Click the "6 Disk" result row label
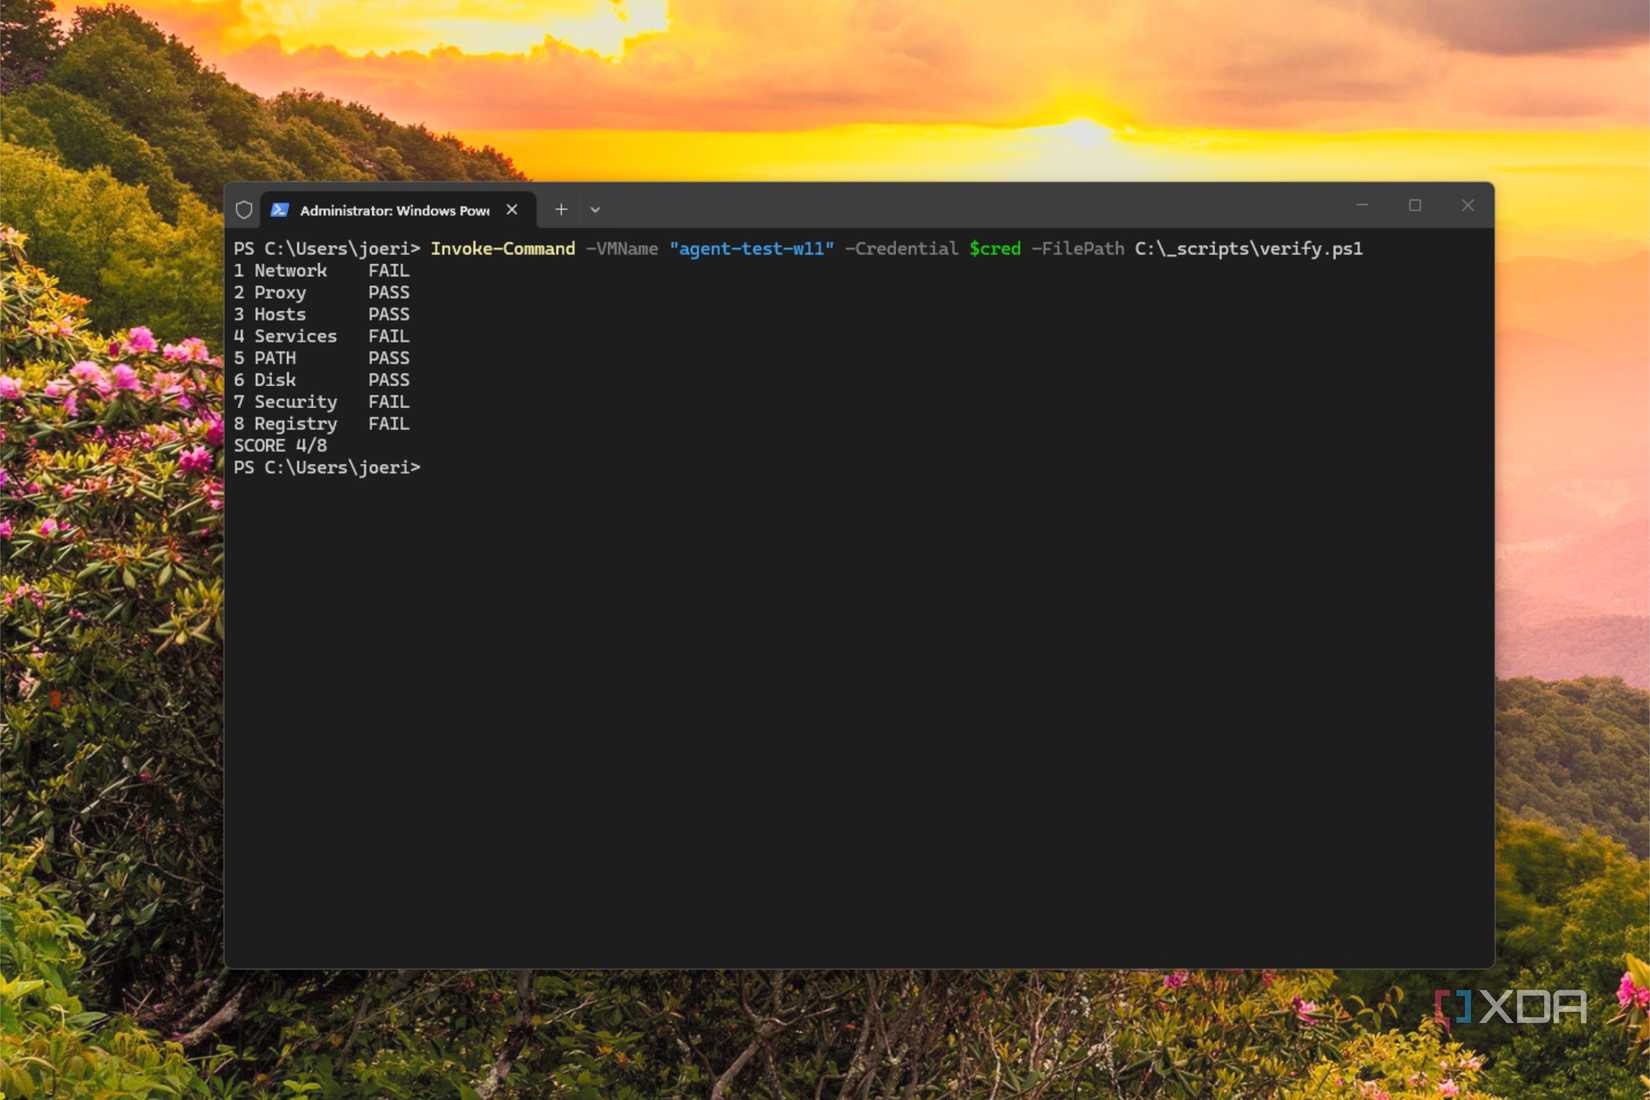 265,380
